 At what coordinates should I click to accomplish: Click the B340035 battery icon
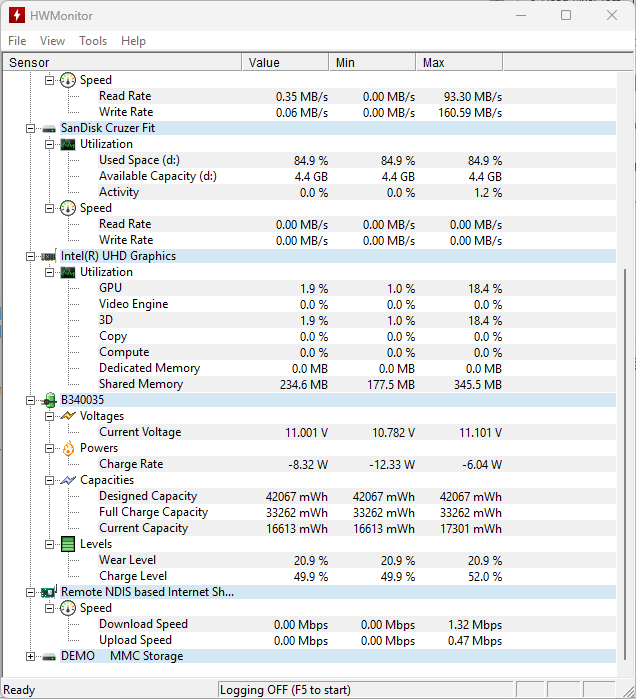[49, 400]
